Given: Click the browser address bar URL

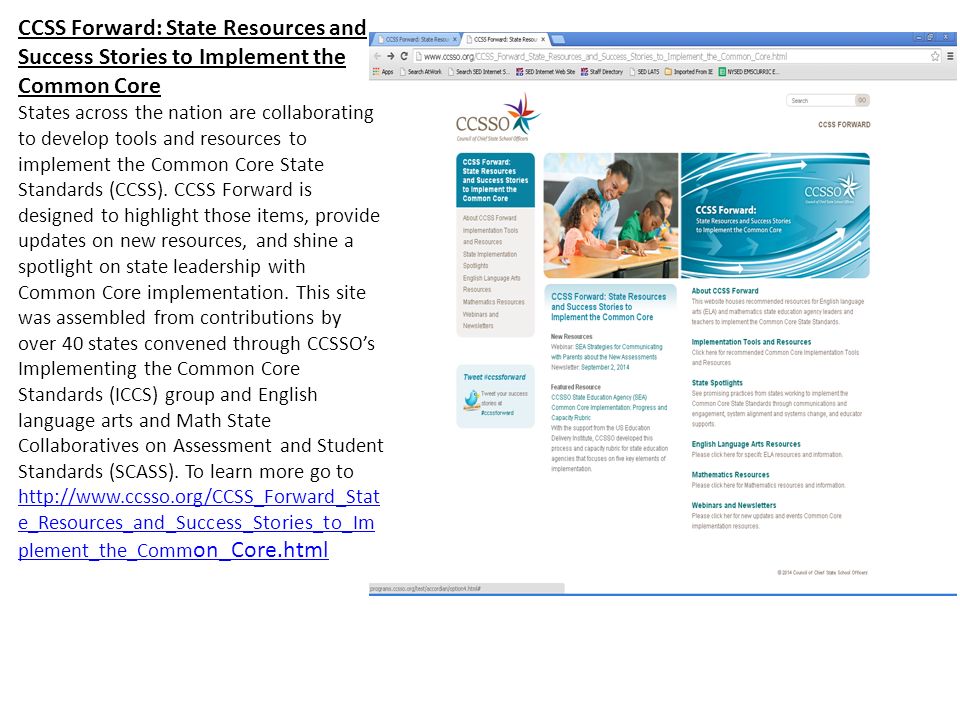Looking at the screenshot, I should click(605, 56).
